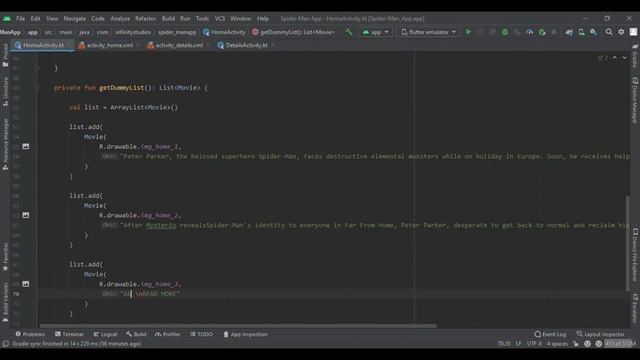Image resolution: width=640 pixels, height=360 pixels.
Task: Click the line:column position 70:20 indicator
Action: point(504,344)
